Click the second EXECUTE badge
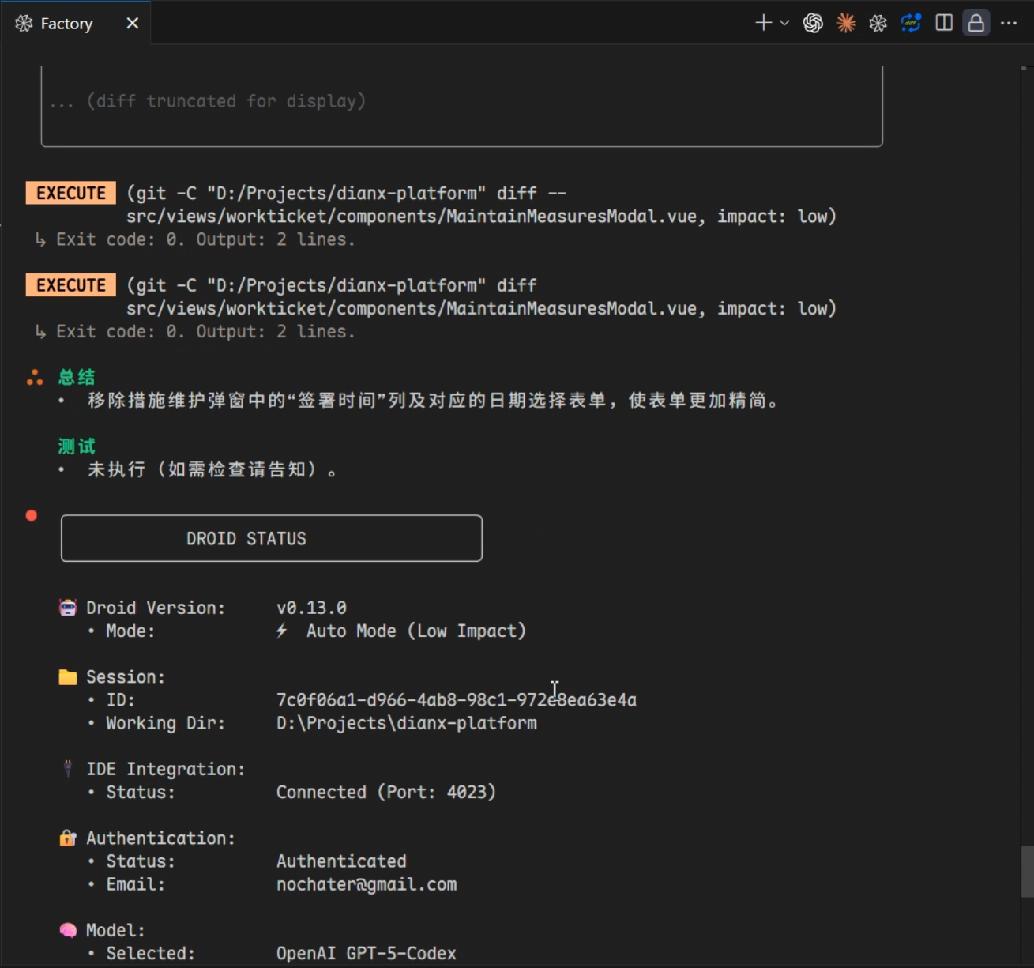The height and width of the screenshot is (968, 1034). coord(71,286)
